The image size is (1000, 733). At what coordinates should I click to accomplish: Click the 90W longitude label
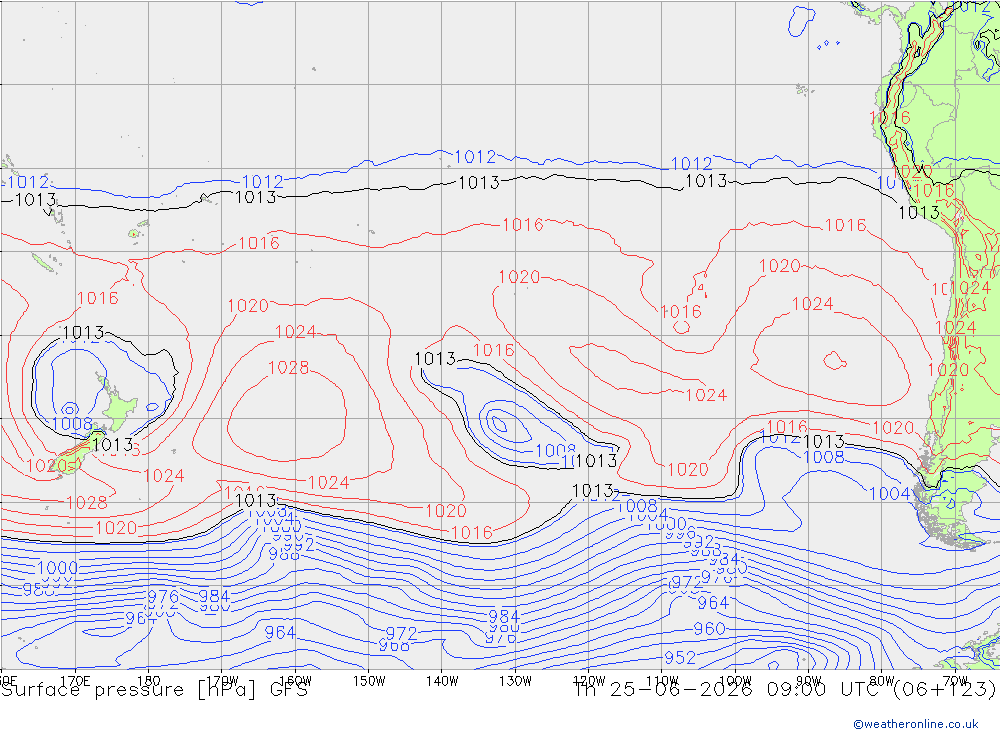pos(809,681)
